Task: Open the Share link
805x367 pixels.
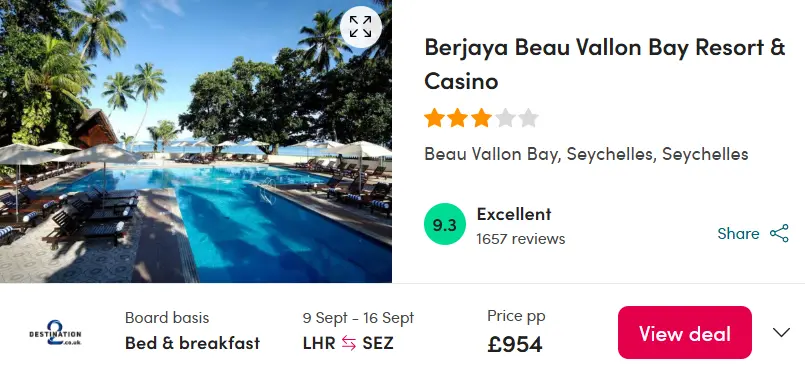Action: click(x=738, y=234)
